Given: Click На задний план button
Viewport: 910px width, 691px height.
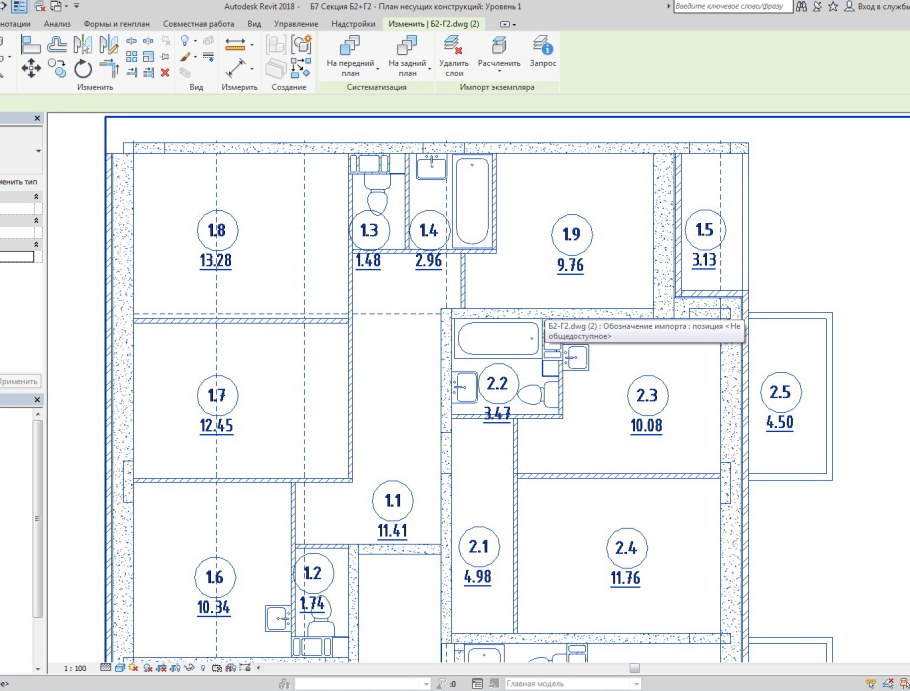Looking at the screenshot, I should [407, 55].
